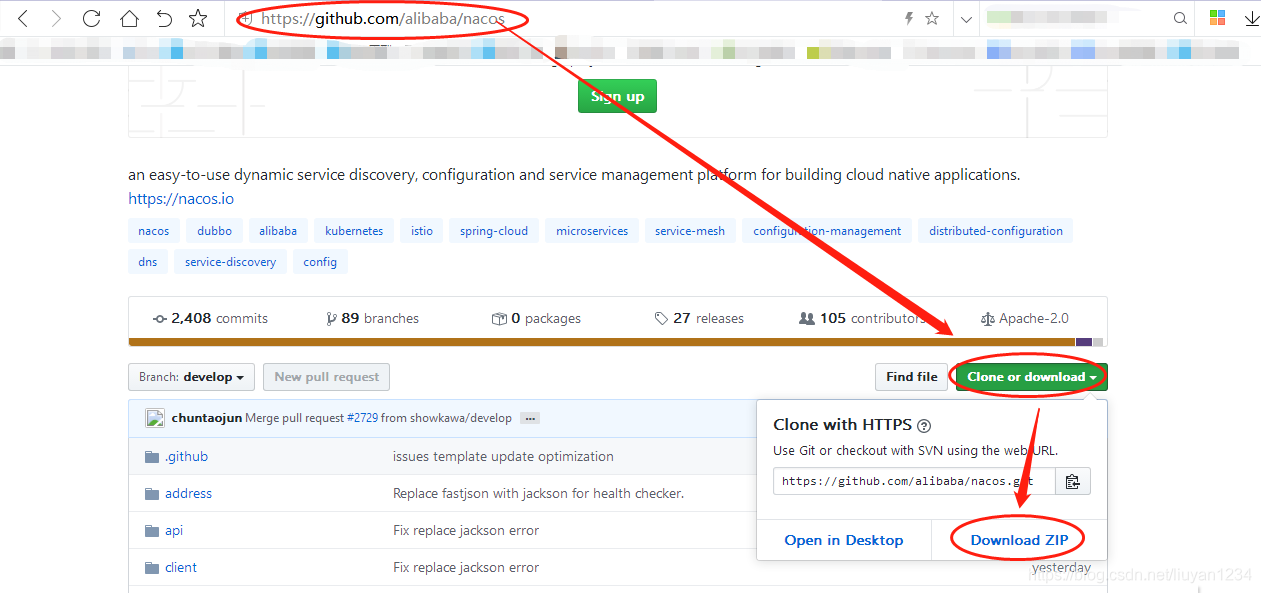
Task: Select the distributed-configuration topic tag
Action: [996, 231]
